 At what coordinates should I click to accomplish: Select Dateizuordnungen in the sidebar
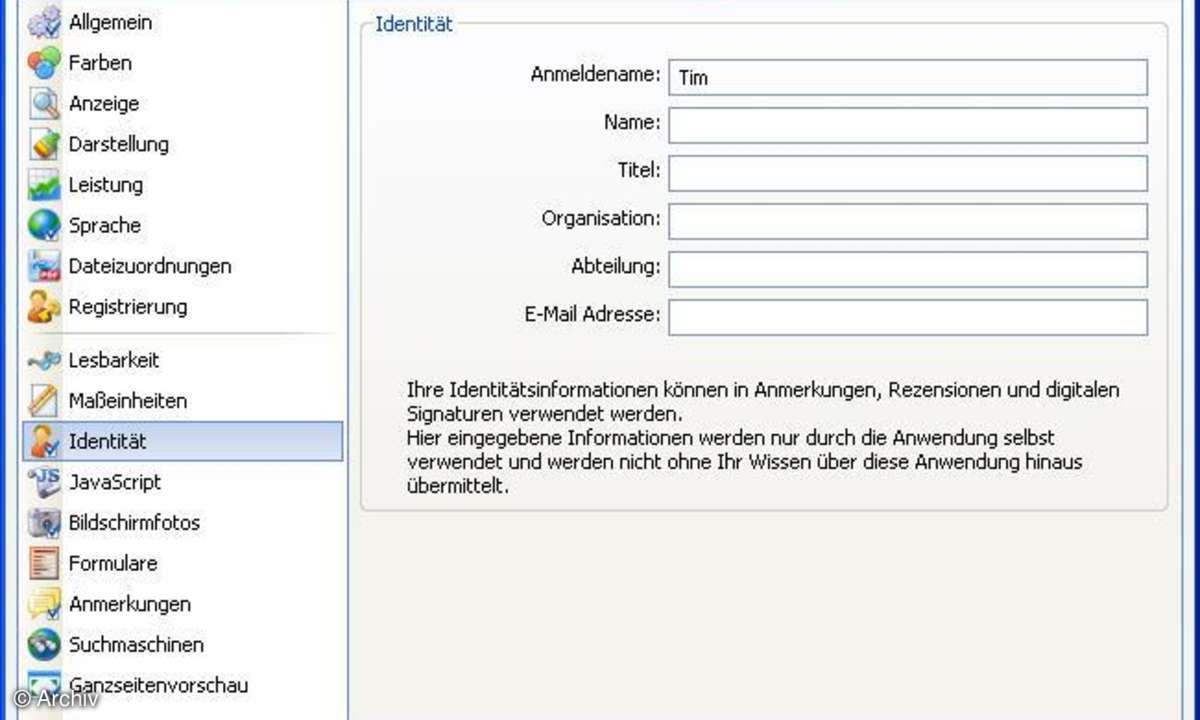(182, 266)
